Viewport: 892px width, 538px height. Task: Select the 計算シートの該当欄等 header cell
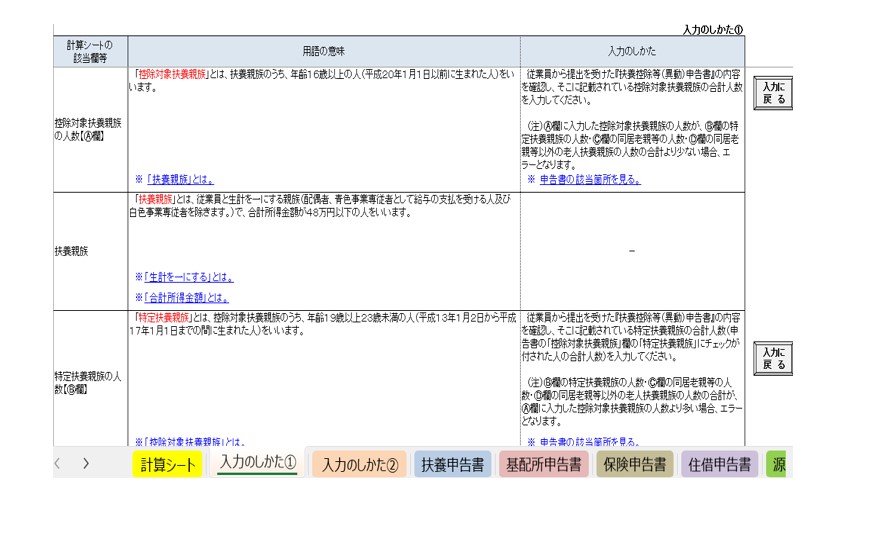tap(90, 52)
